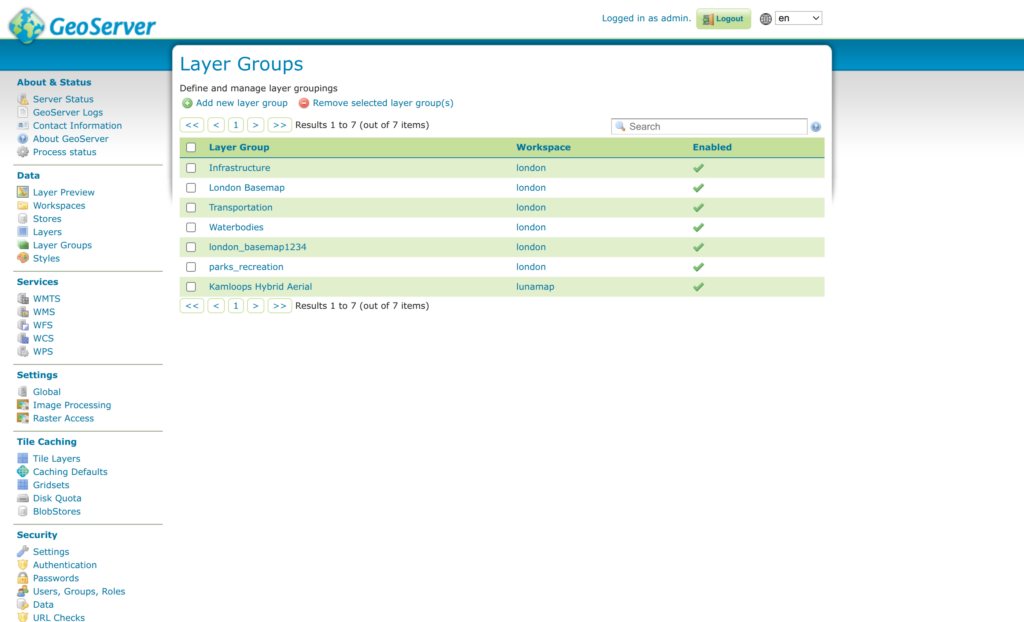Click the Server Status icon in sidebar
Image resolution: width=1024 pixels, height=622 pixels.
23,99
